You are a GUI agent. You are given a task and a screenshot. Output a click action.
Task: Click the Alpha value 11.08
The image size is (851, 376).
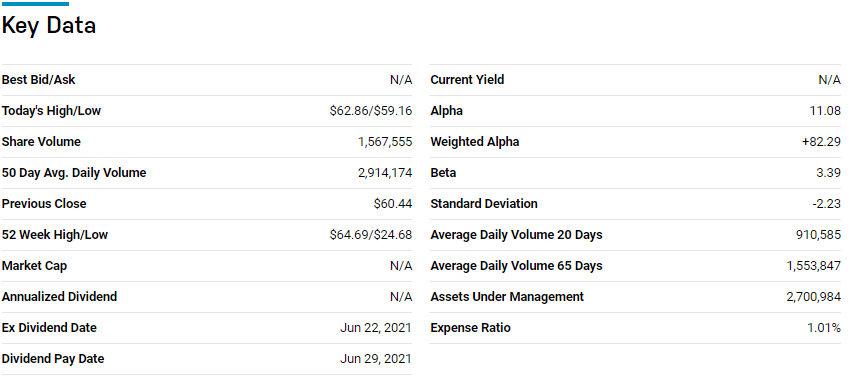(x=825, y=111)
